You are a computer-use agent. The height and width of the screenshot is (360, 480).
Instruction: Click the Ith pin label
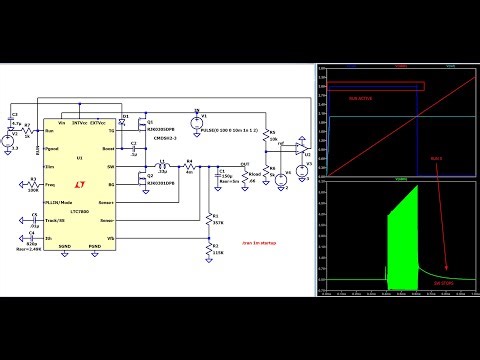pos(48,238)
